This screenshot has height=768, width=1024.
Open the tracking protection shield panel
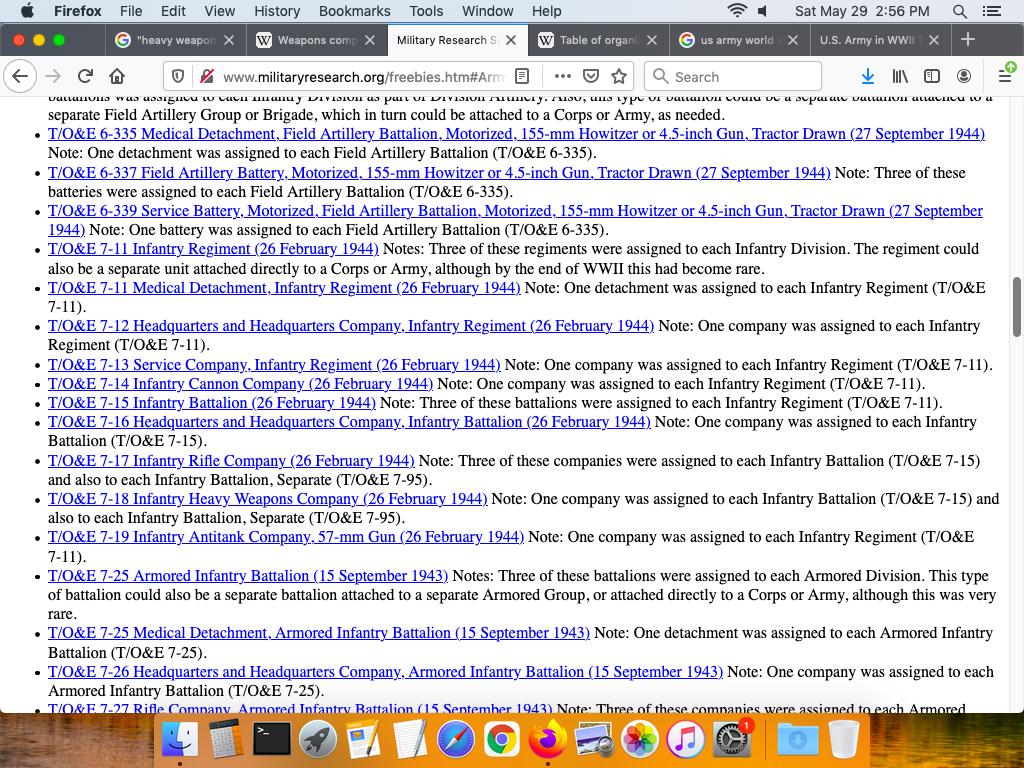178,76
